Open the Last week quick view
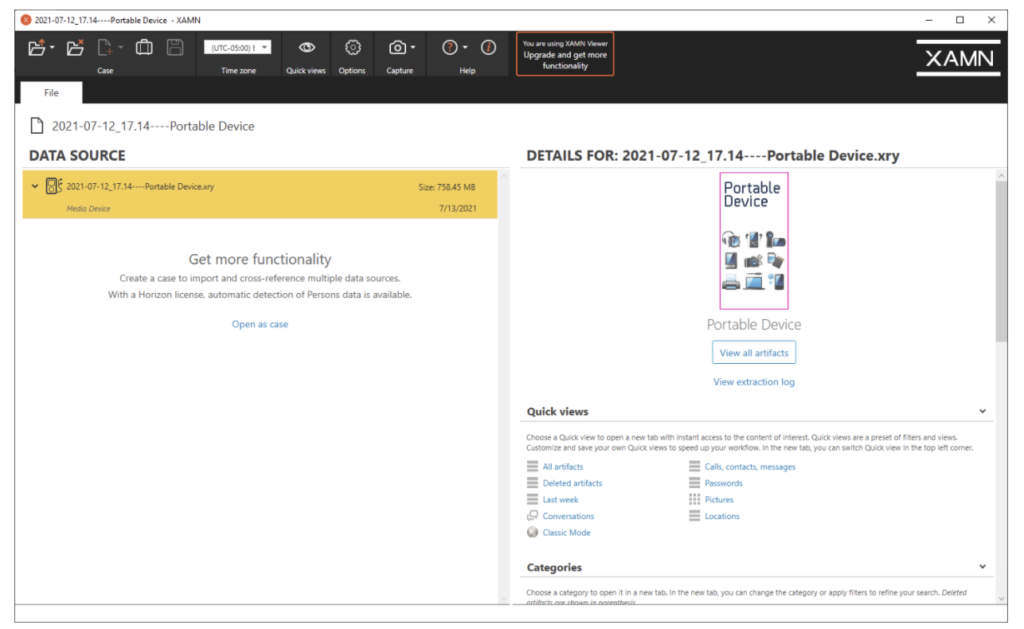Screen dimensions: 1024x629 (x=560, y=500)
